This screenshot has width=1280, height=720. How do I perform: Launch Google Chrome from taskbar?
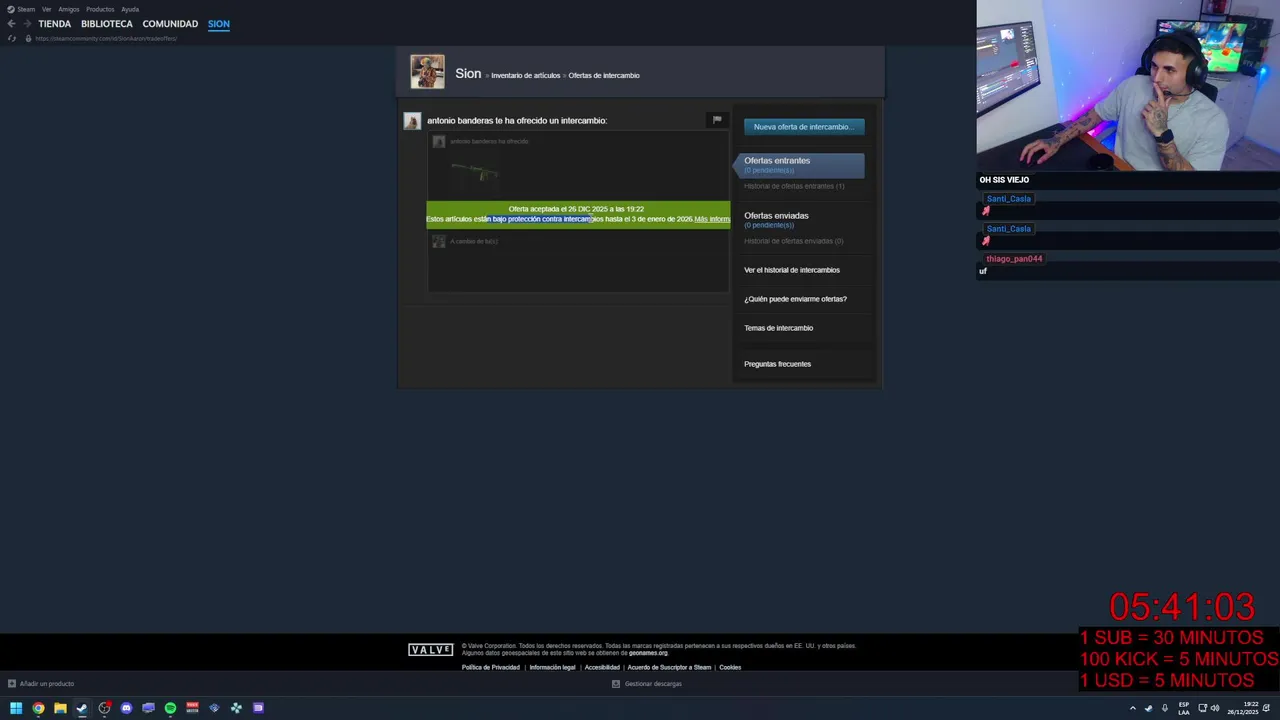pos(38,708)
